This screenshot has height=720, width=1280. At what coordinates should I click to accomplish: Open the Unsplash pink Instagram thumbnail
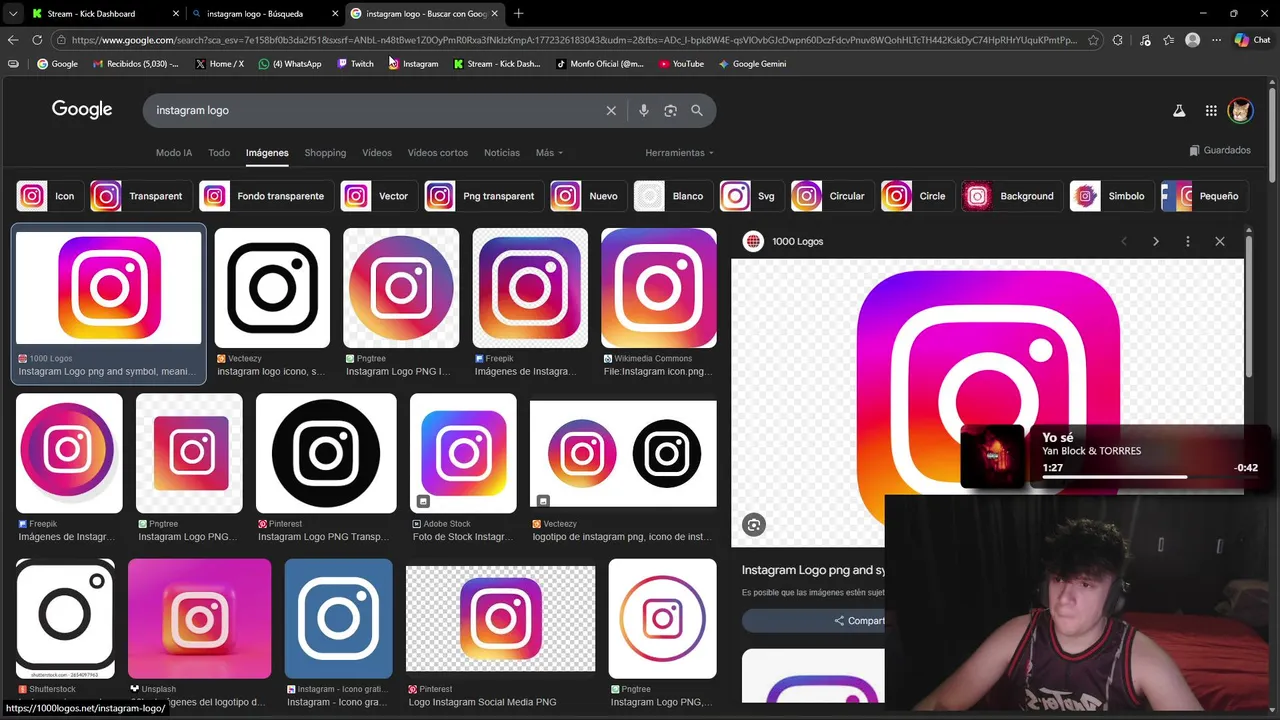coord(199,619)
